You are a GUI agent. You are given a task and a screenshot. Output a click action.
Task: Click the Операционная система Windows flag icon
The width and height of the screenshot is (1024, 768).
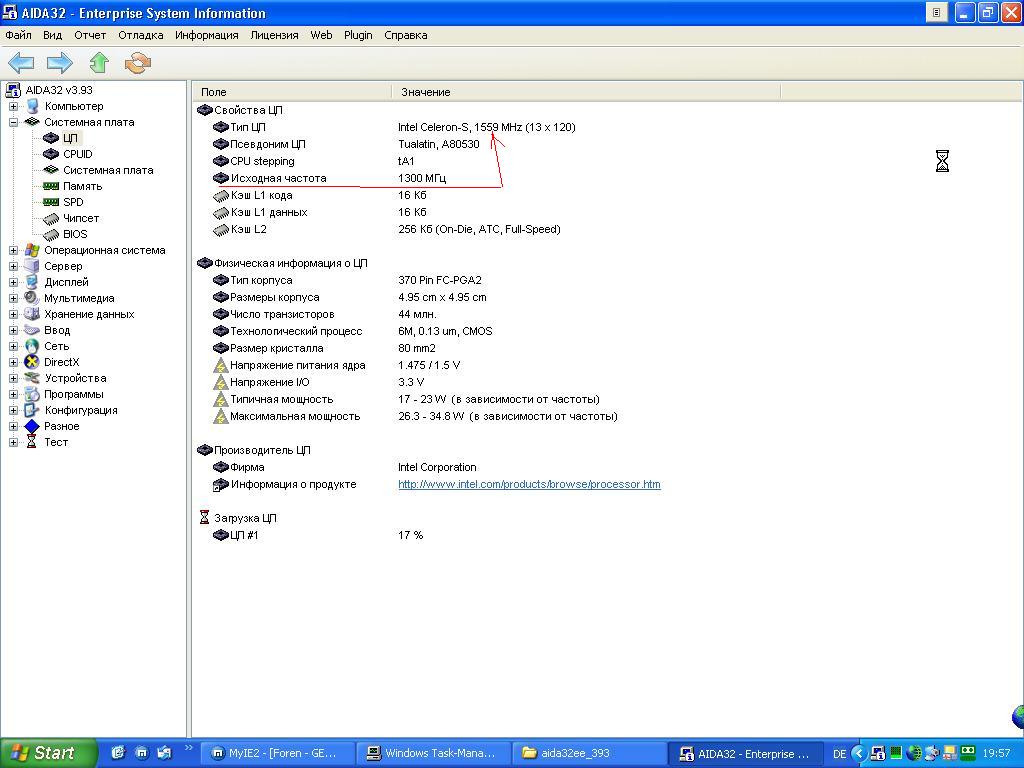pyautogui.click(x=32, y=250)
